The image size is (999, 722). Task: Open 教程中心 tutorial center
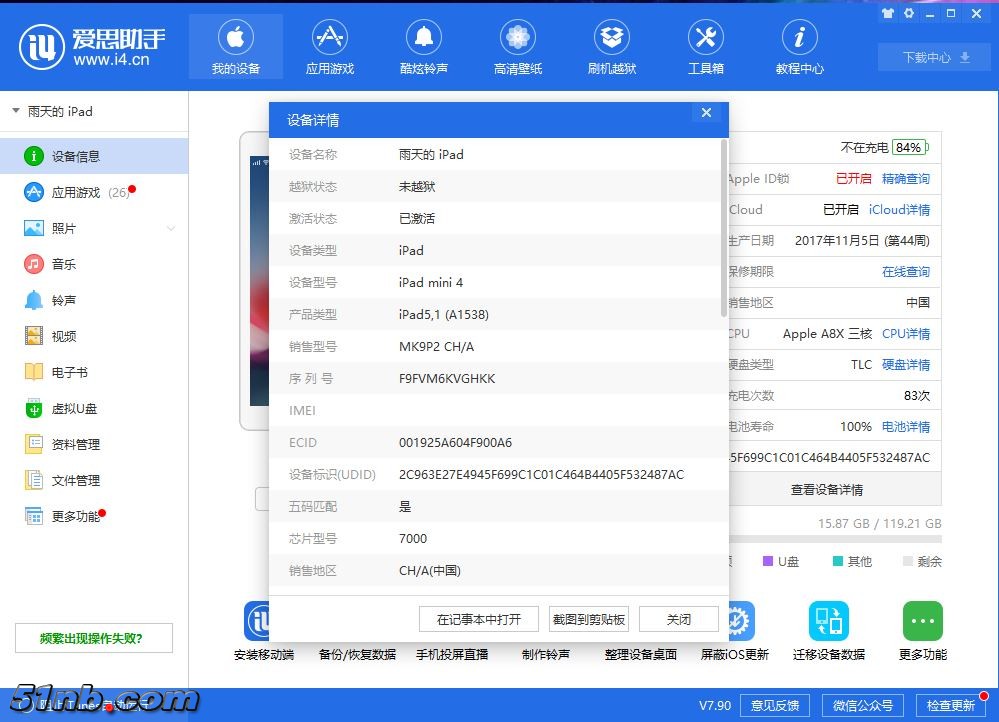coord(799,47)
